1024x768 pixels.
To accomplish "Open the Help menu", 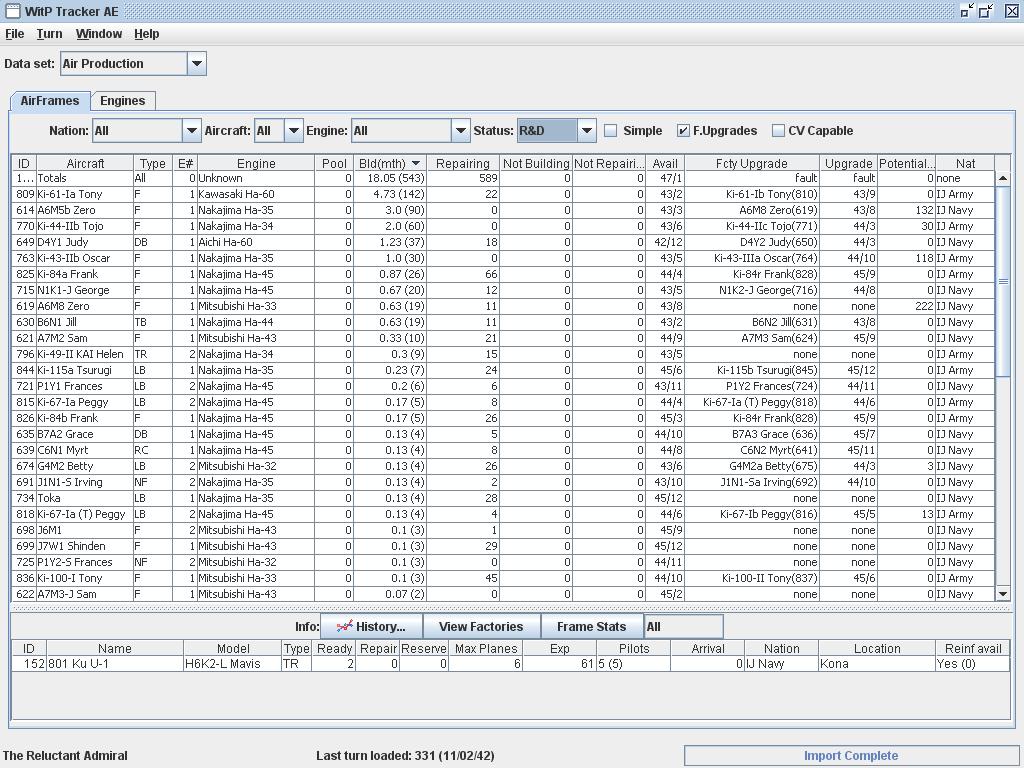I will tap(147, 34).
